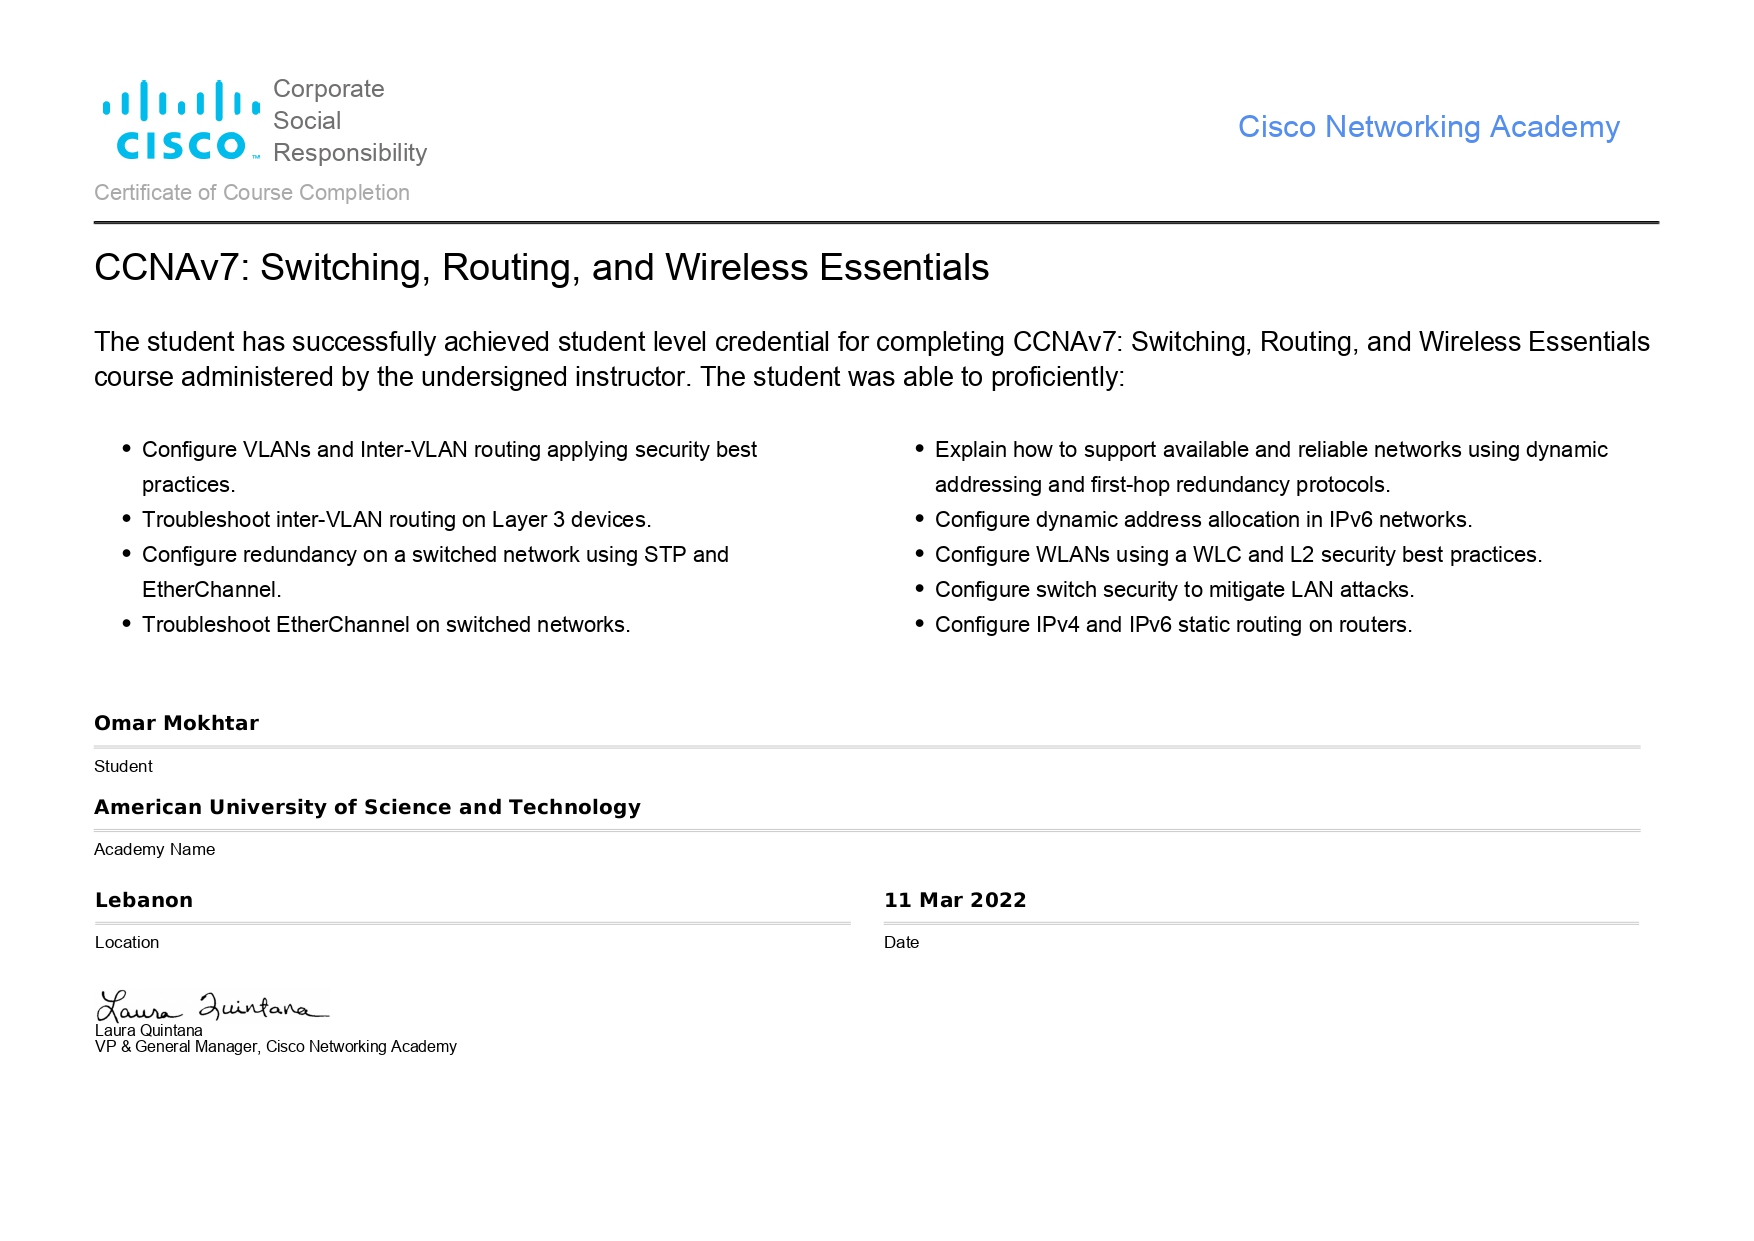1754x1241 pixels.
Task: Click the Configure IPv4 and IPv6 static routing bullet
Action: (x=1173, y=625)
